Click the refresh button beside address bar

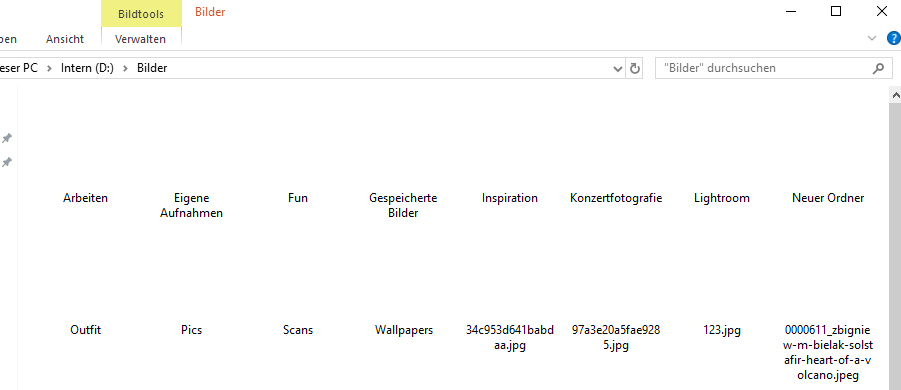(635, 68)
